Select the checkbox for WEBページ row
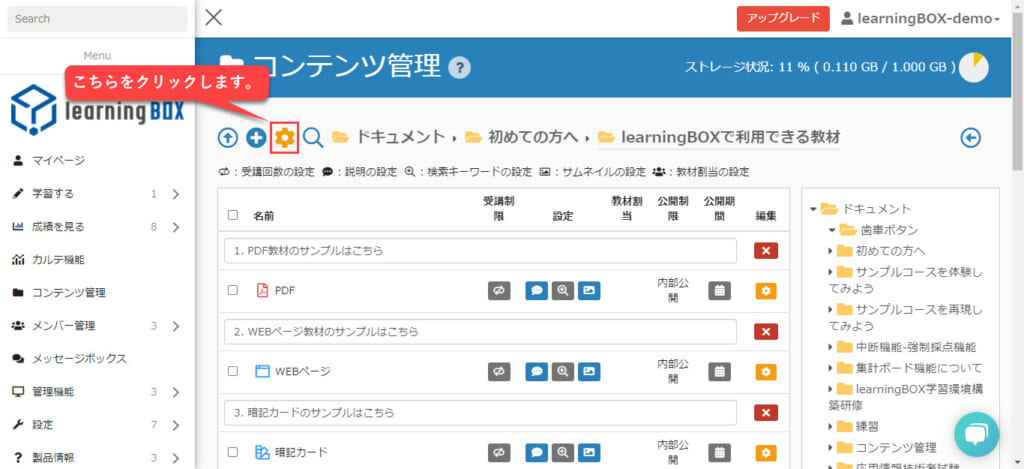The height and width of the screenshot is (469, 1024). coord(233,371)
